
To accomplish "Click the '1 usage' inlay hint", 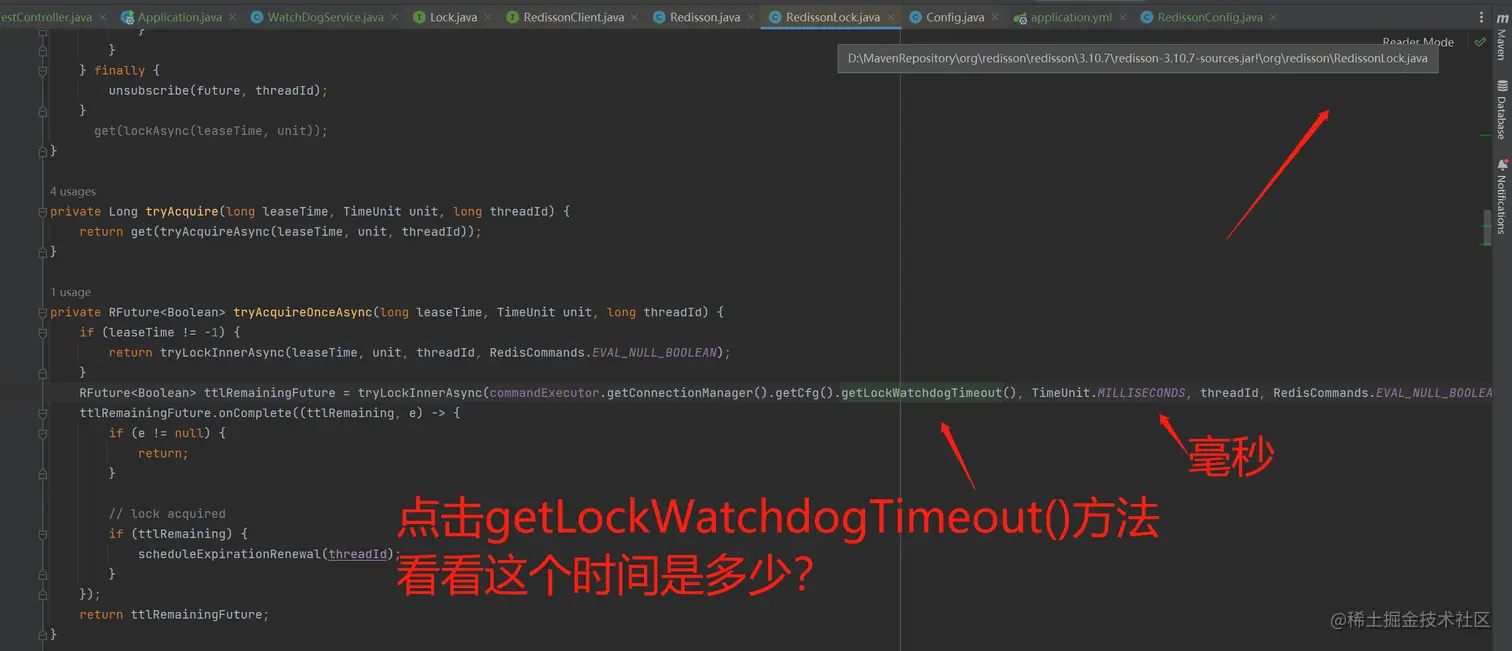I will 70,292.
